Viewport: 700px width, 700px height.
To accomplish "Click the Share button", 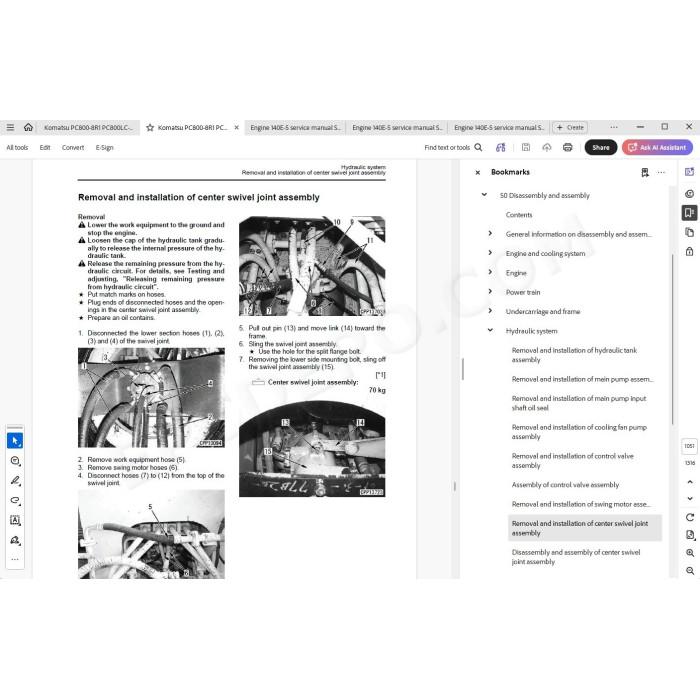I will click(x=601, y=147).
